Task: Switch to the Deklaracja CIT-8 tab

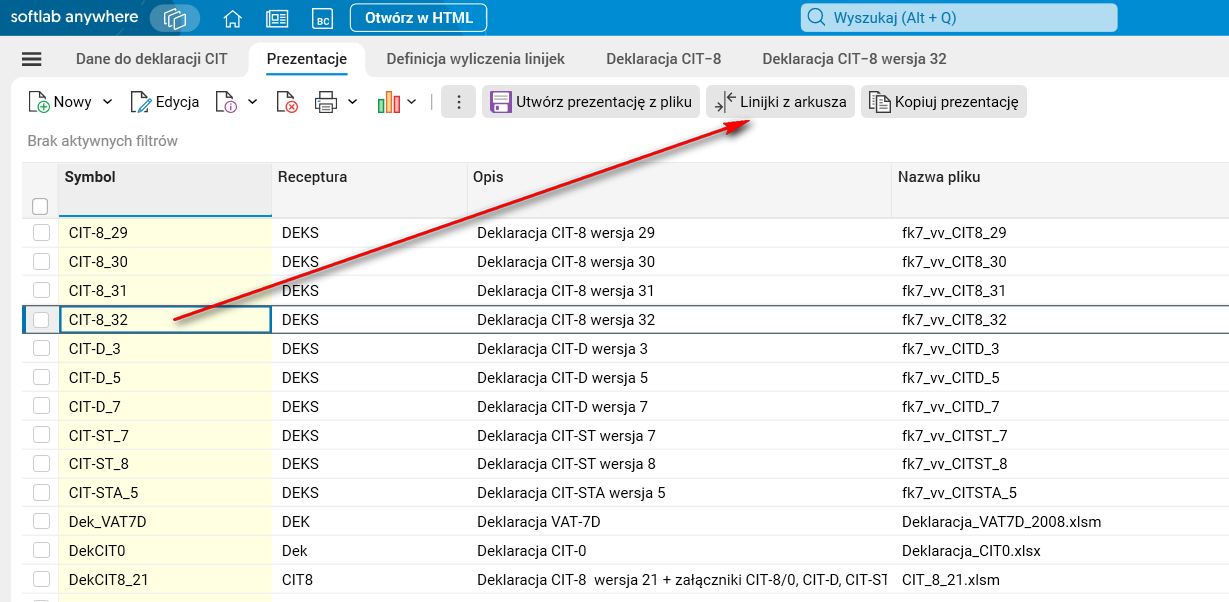Action: 664,59
